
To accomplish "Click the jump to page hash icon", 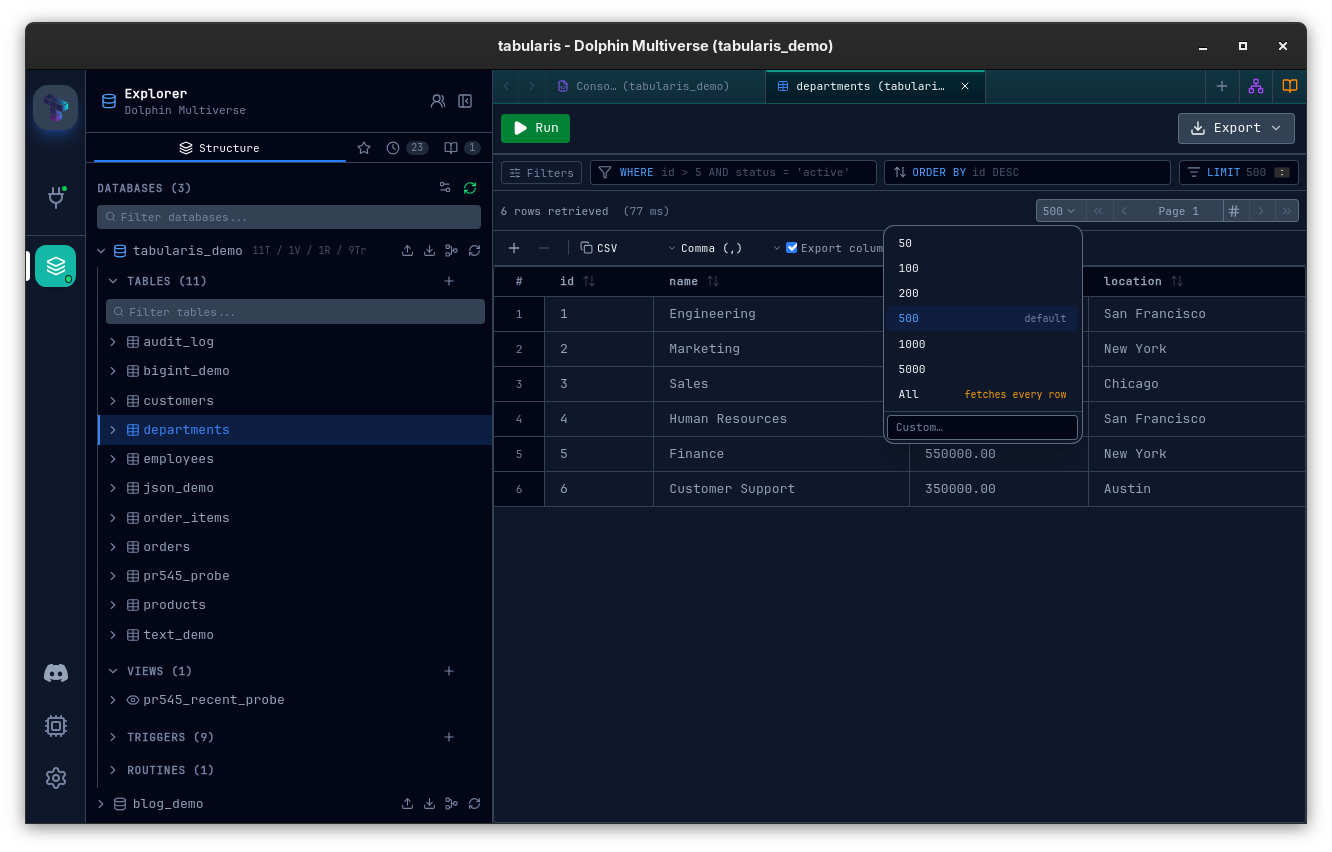I will [x=1234, y=211].
